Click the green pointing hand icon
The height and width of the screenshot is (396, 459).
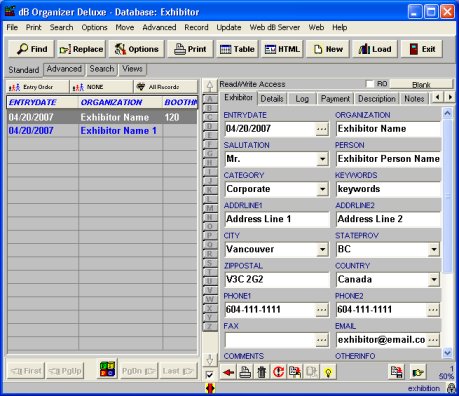pyautogui.click(x=418, y=372)
